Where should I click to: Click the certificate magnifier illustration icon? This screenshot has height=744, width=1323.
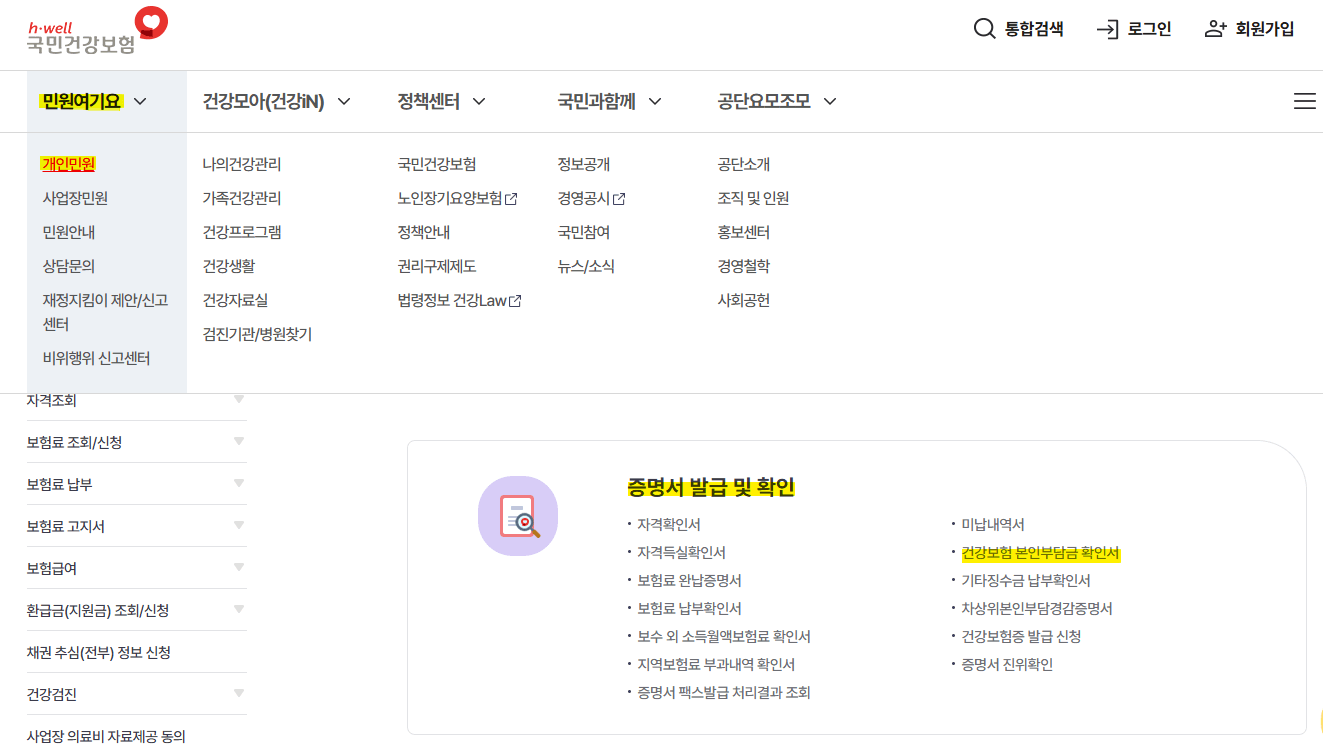coord(518,515)
